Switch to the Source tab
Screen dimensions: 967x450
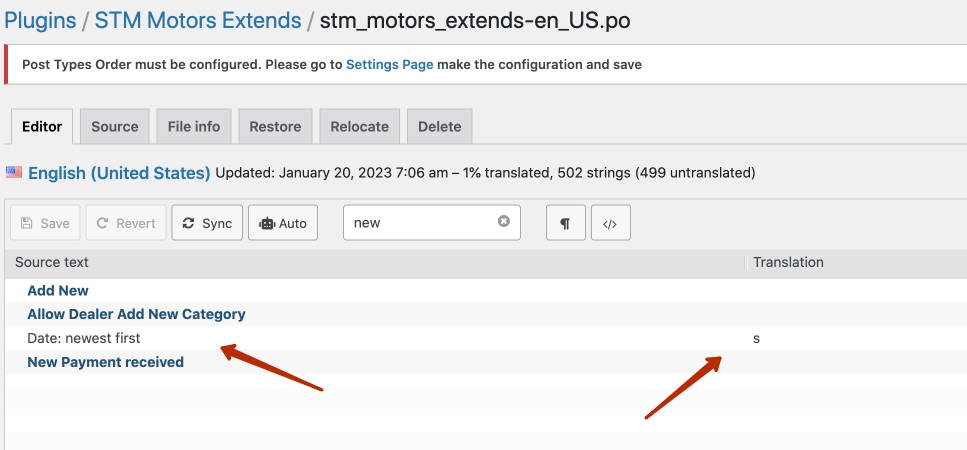115,127
